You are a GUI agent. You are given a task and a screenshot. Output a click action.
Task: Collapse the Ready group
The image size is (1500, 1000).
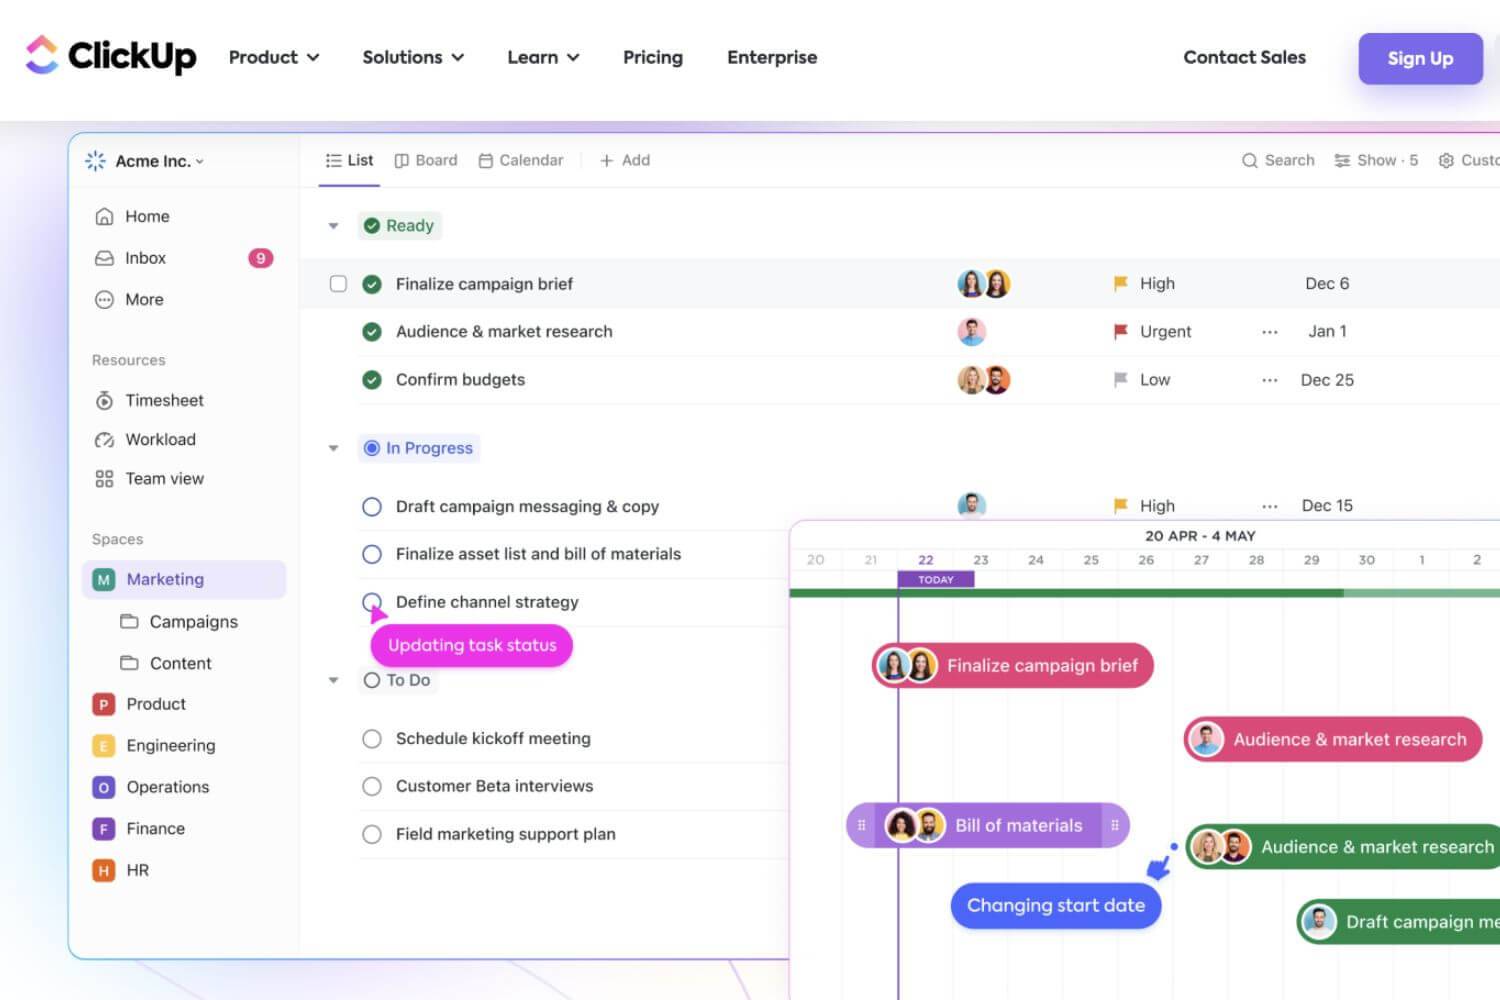click(x=334, y=226)
